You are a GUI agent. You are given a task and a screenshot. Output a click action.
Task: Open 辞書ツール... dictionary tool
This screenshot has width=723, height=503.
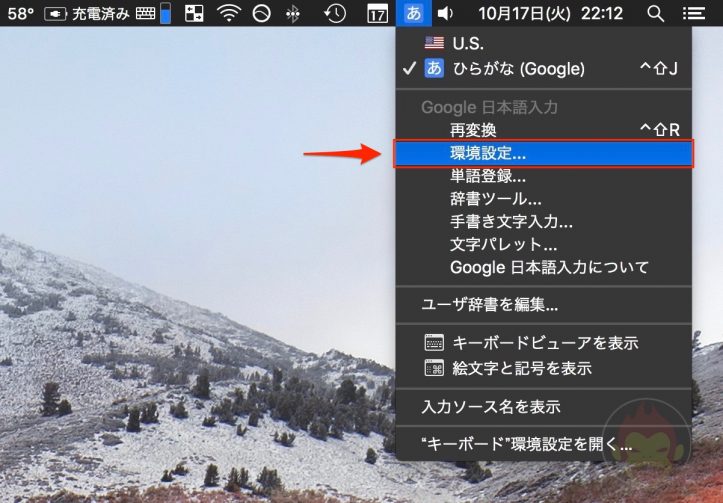tap(544, 199)
